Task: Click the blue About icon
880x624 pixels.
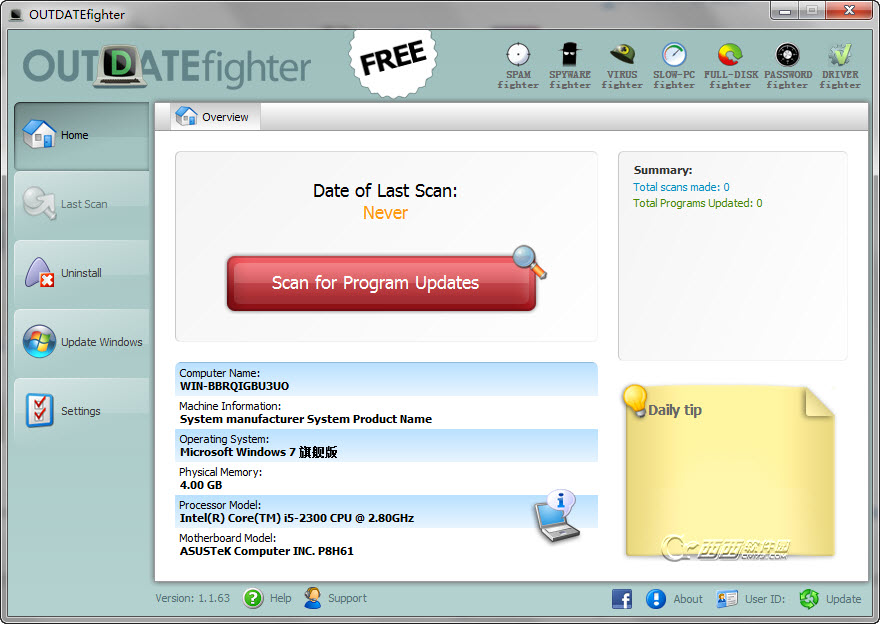Action: (x=656, y=599)
